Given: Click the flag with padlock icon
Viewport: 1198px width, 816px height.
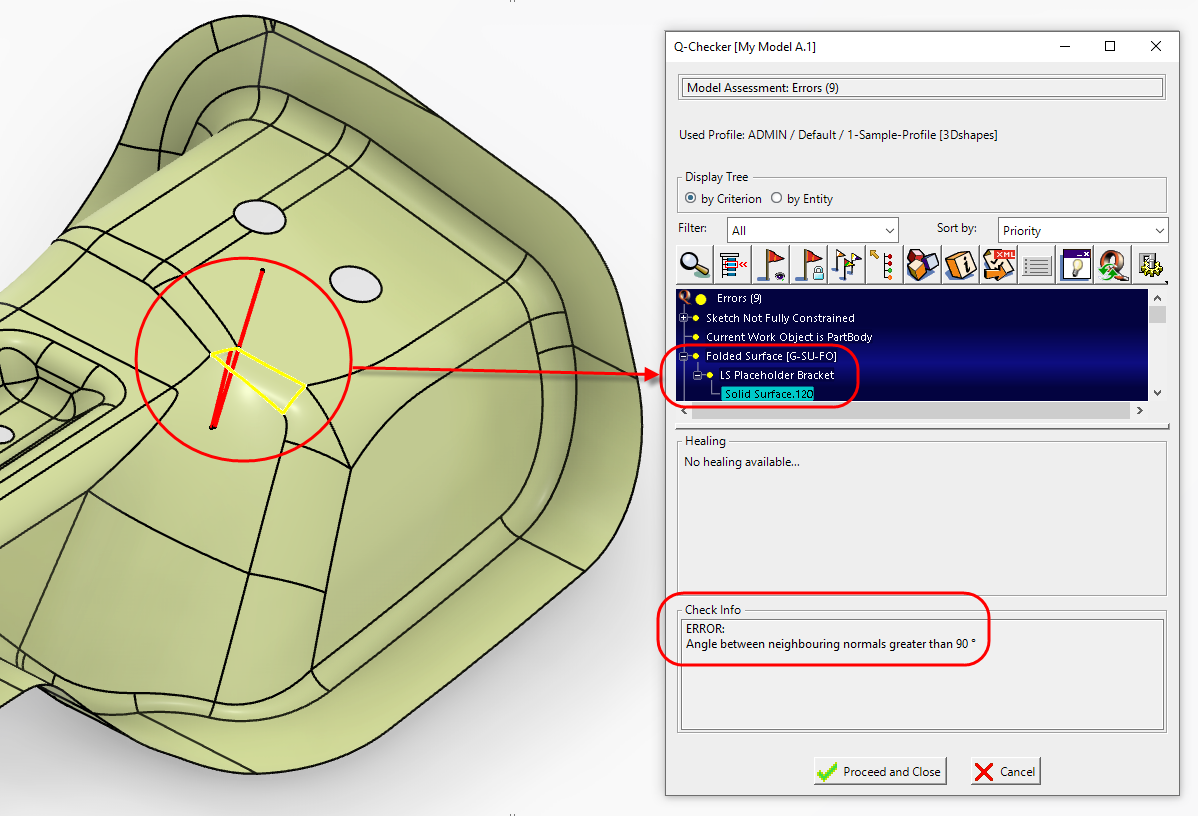Looking at the screenshot, I should 808,265.
